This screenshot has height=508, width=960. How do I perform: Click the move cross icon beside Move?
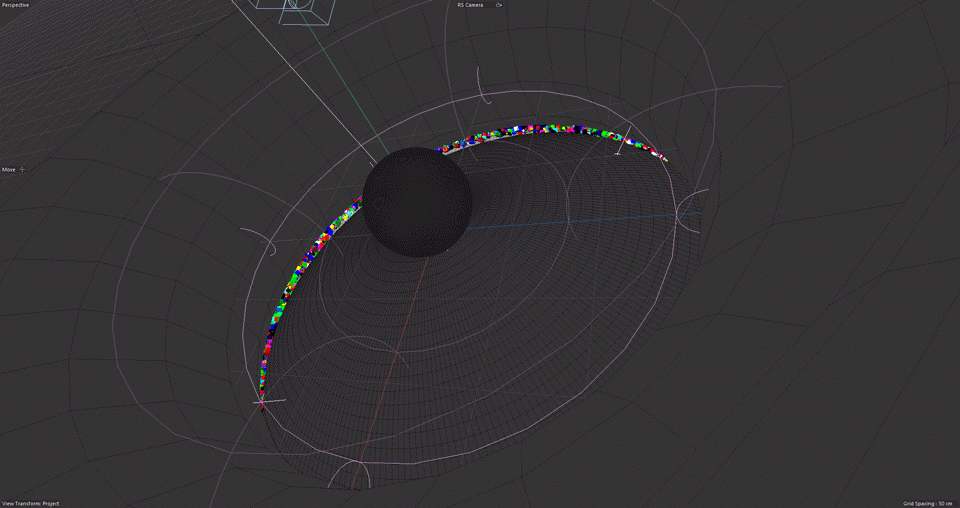pos(23,170)
